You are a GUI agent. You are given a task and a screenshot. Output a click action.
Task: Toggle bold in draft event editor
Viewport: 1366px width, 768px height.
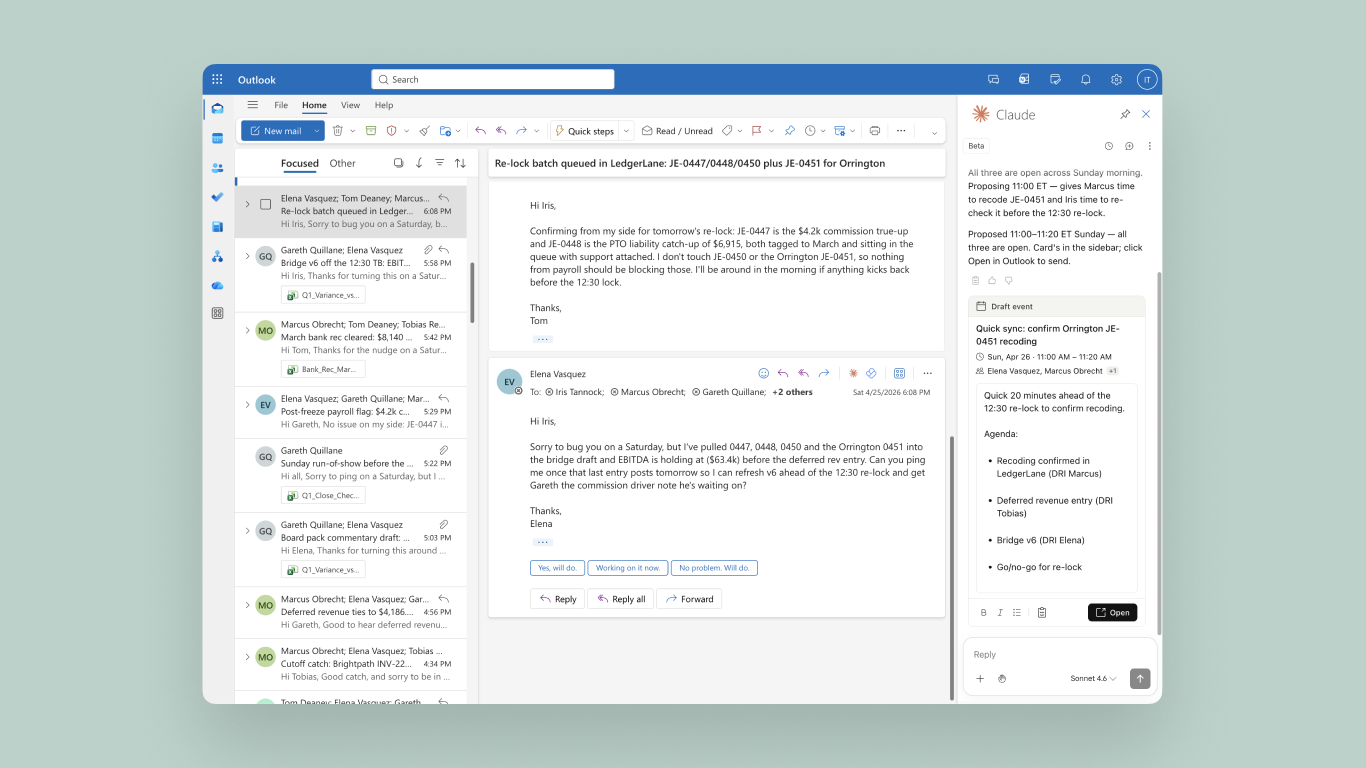(983, 613)
